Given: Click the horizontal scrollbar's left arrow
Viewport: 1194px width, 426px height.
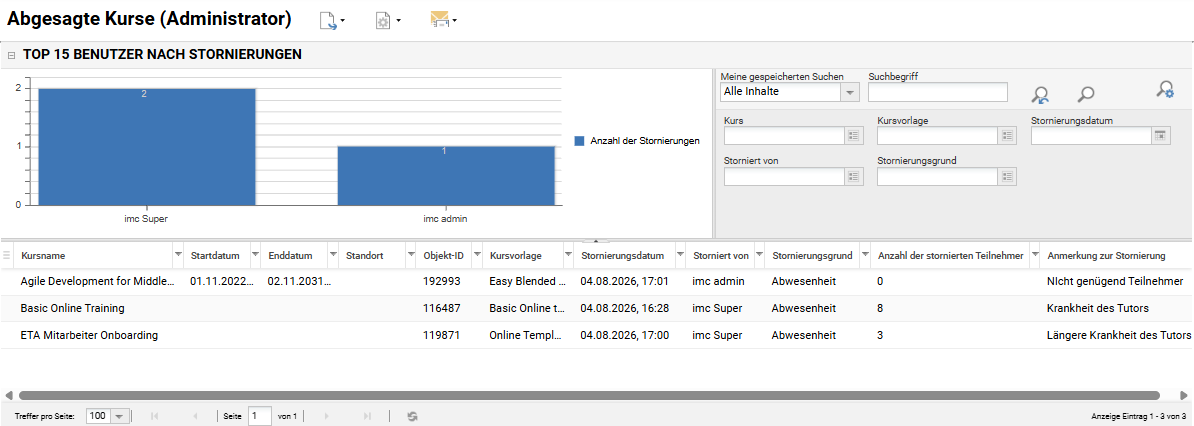Looking at the screenshot, I should (x=8, y=396).
